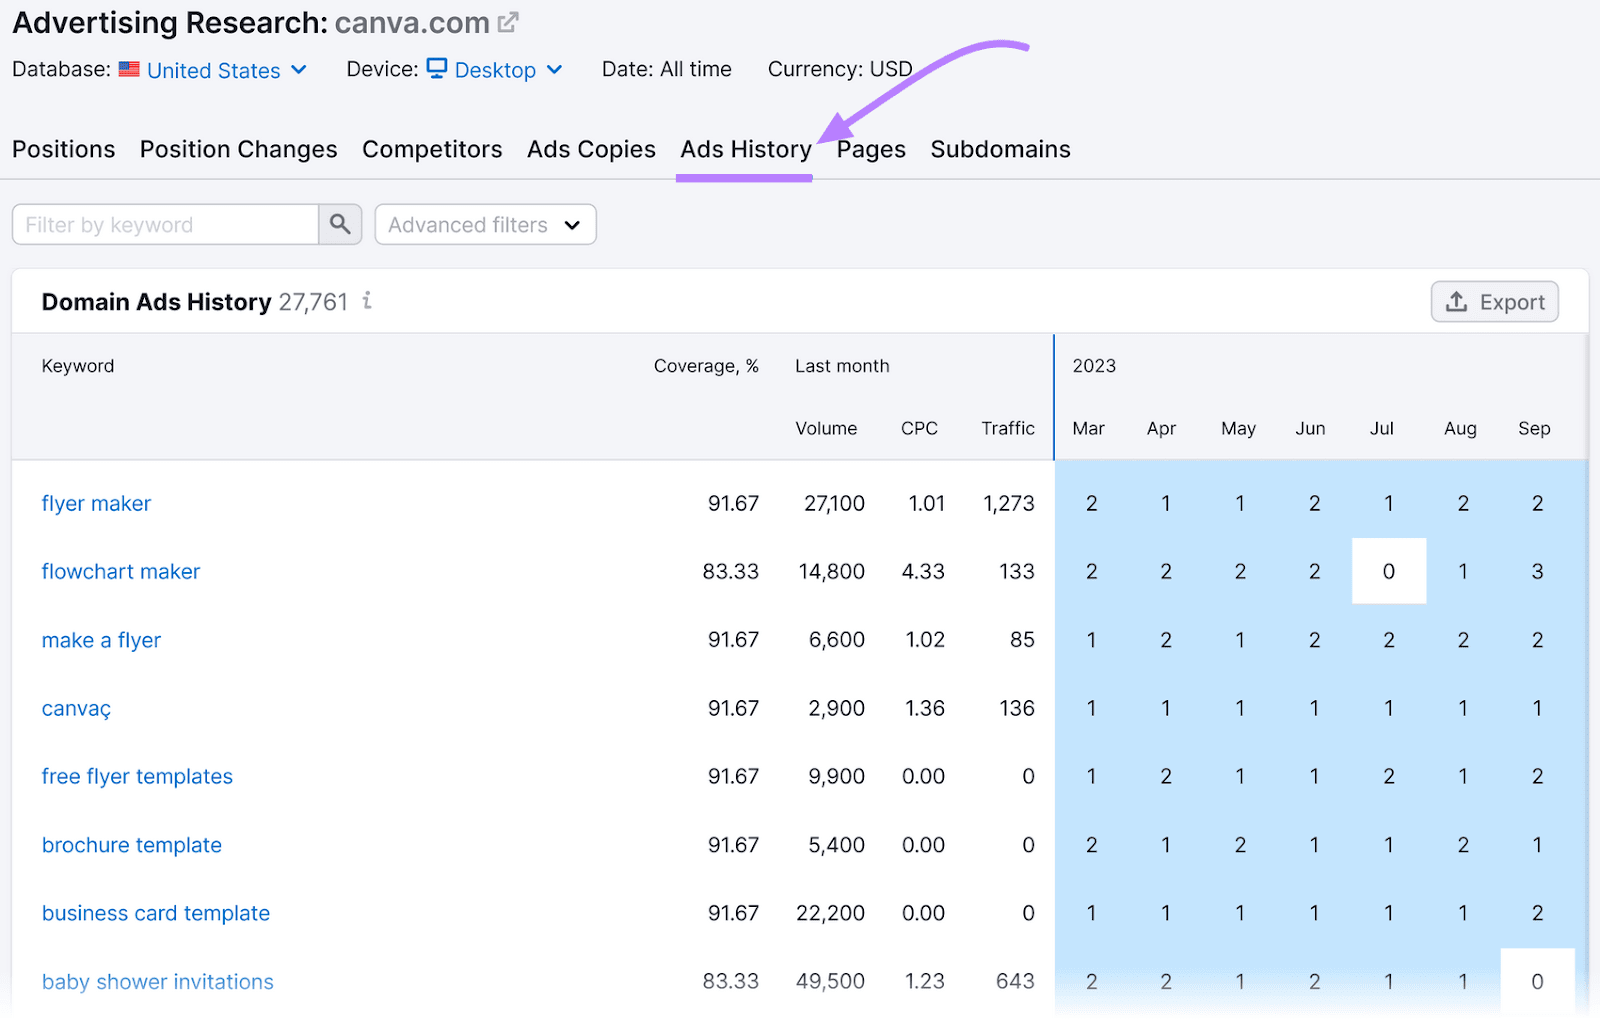The image size is (1600, 1019).
Task: Open the Position Changes tab
Action: (238, 149)
